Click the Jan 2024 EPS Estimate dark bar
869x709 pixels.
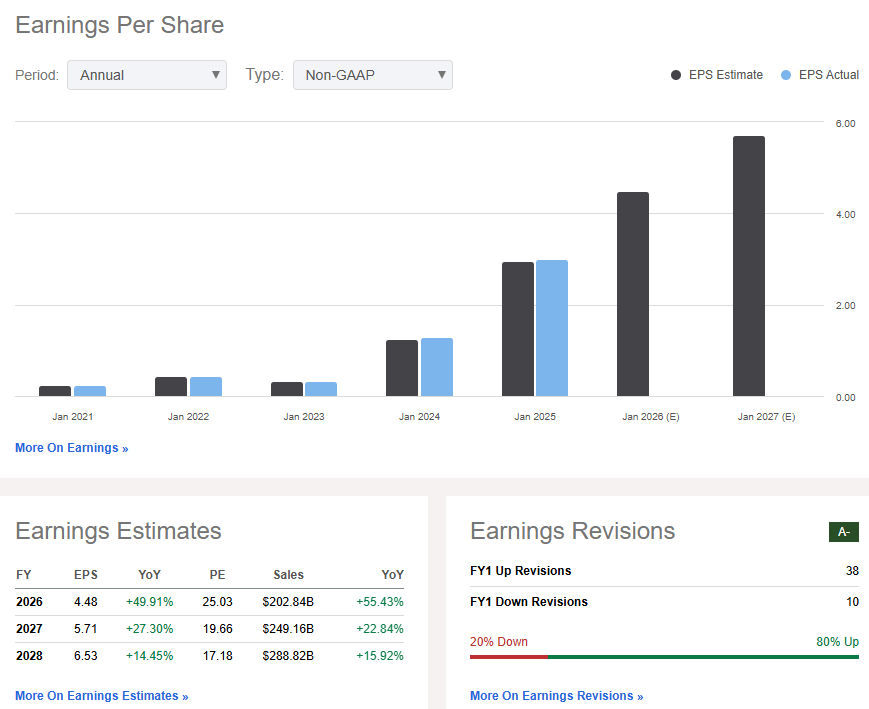402,369
